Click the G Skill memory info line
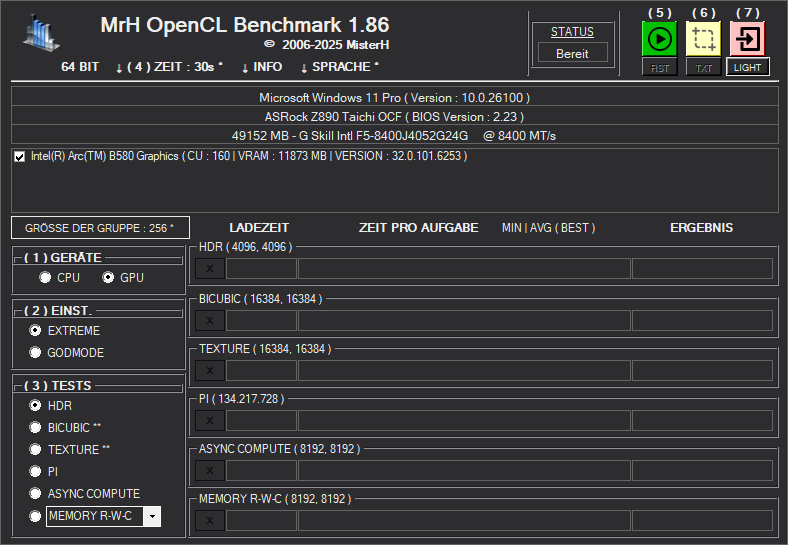This screenshot has height=545, width=788. (x=395, y=136)
